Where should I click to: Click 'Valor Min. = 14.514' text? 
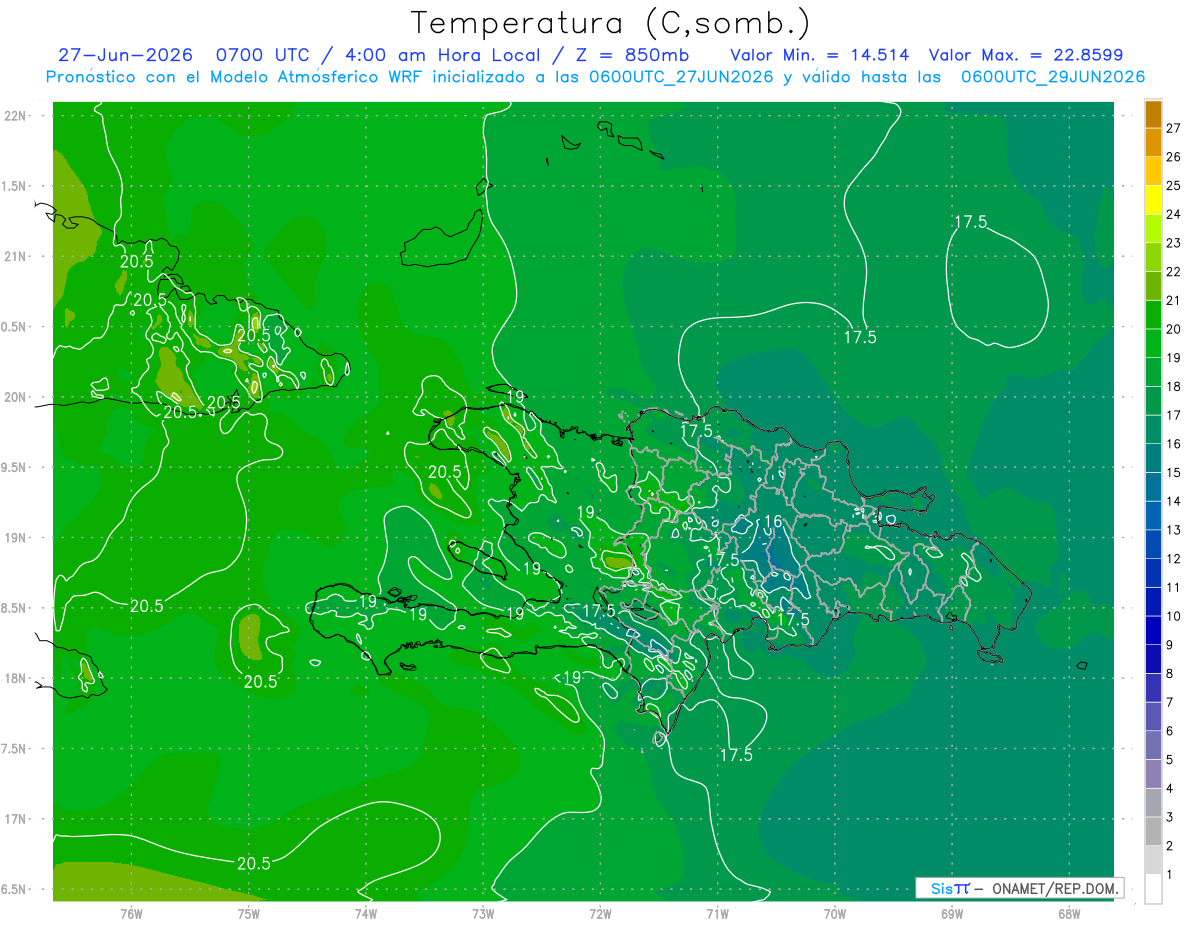coord(820,55)
